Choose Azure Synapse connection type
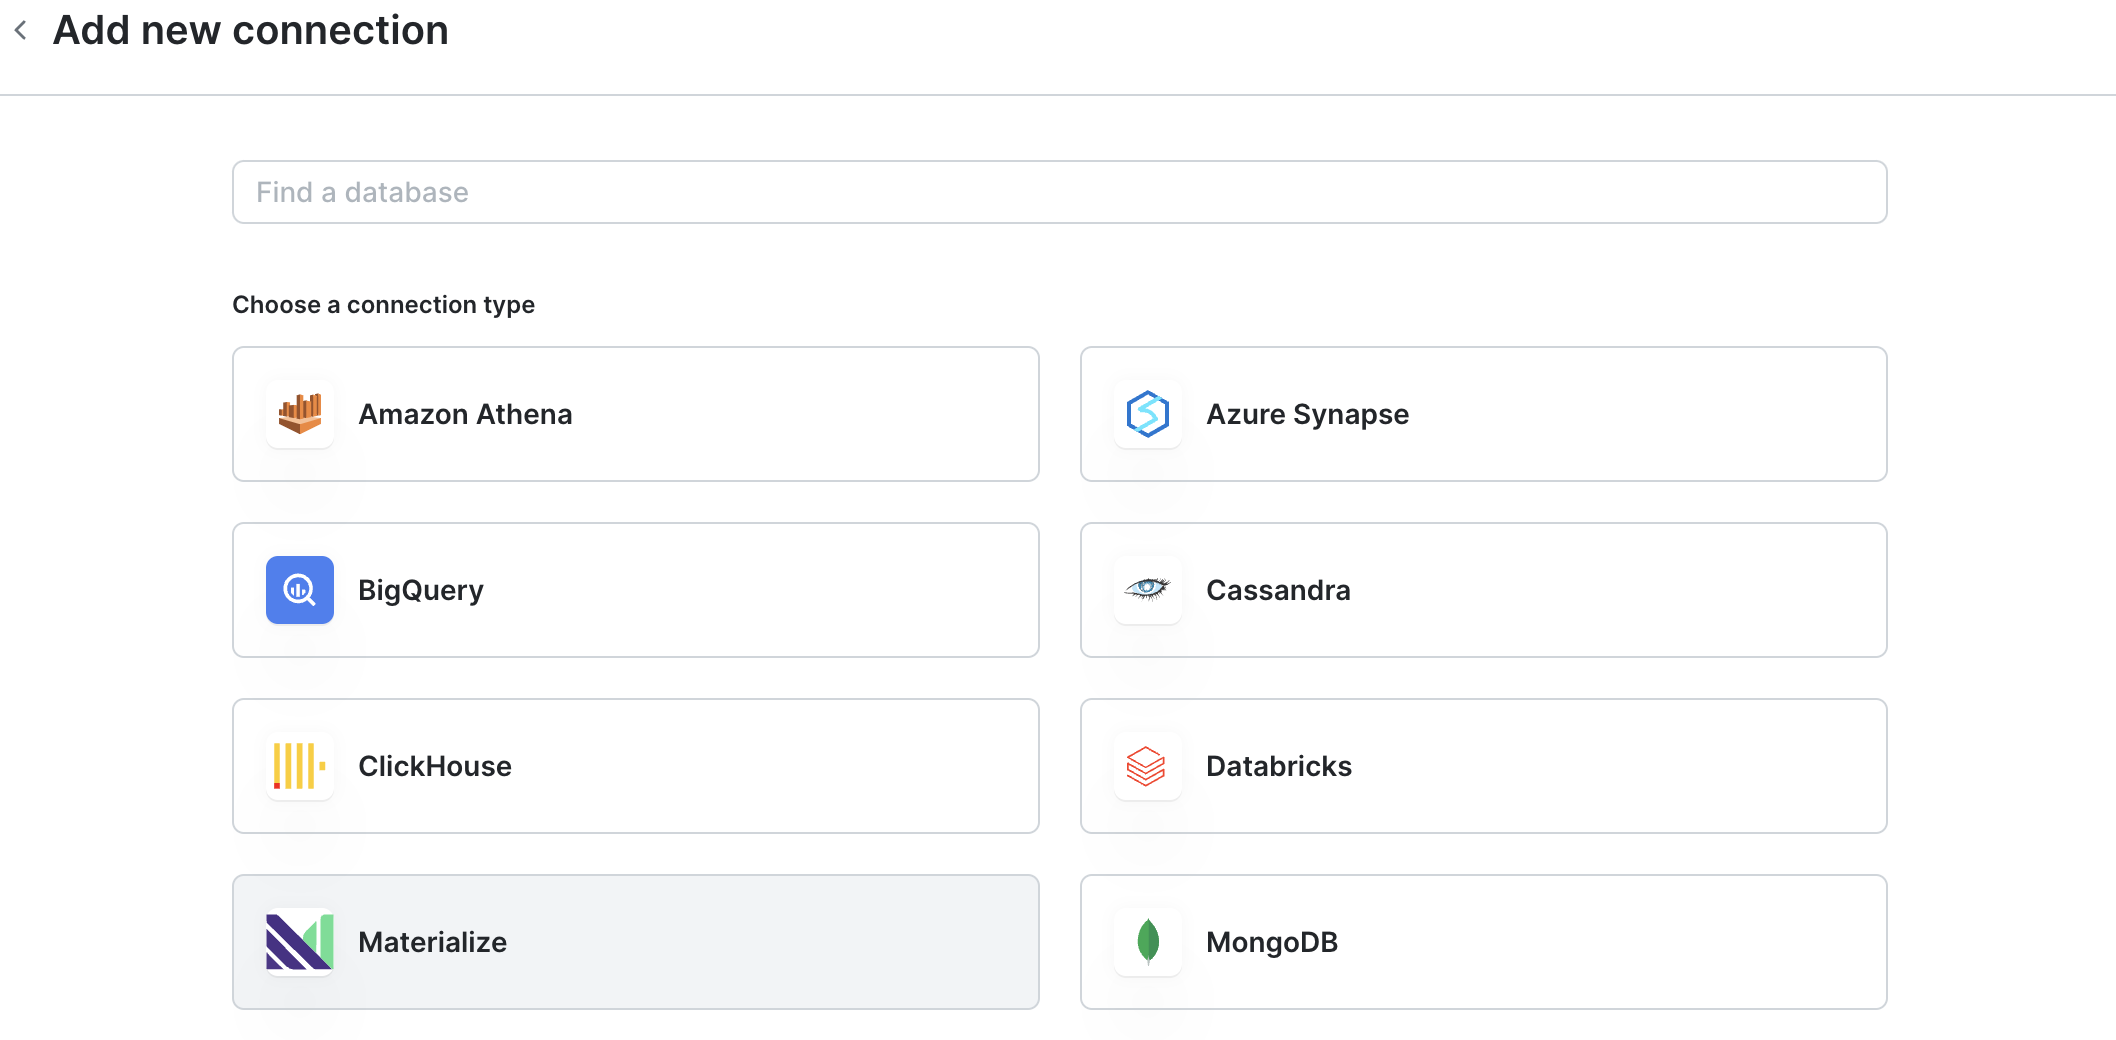The height and width of the screenshot is (1040, 2116). tap(1307, 414)
